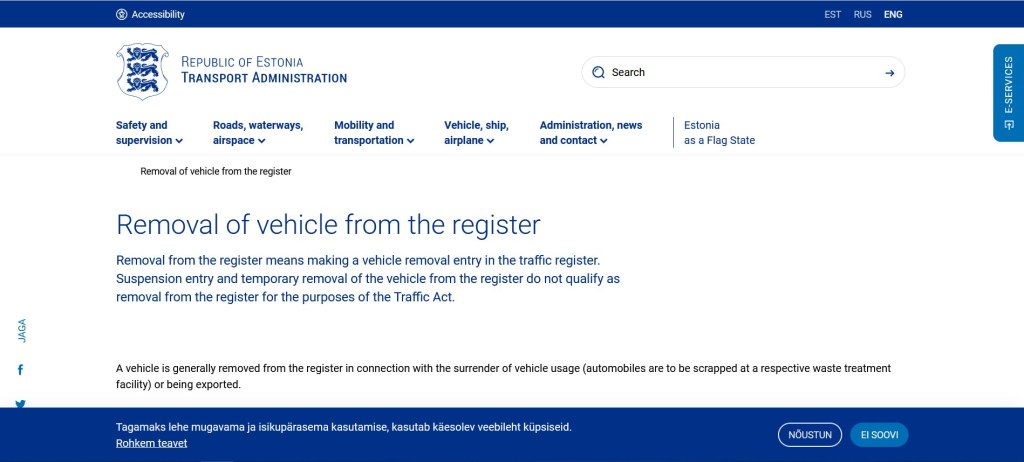Open the E-Services side tab
1024x462 pixels.
(x=1008, y=93)
